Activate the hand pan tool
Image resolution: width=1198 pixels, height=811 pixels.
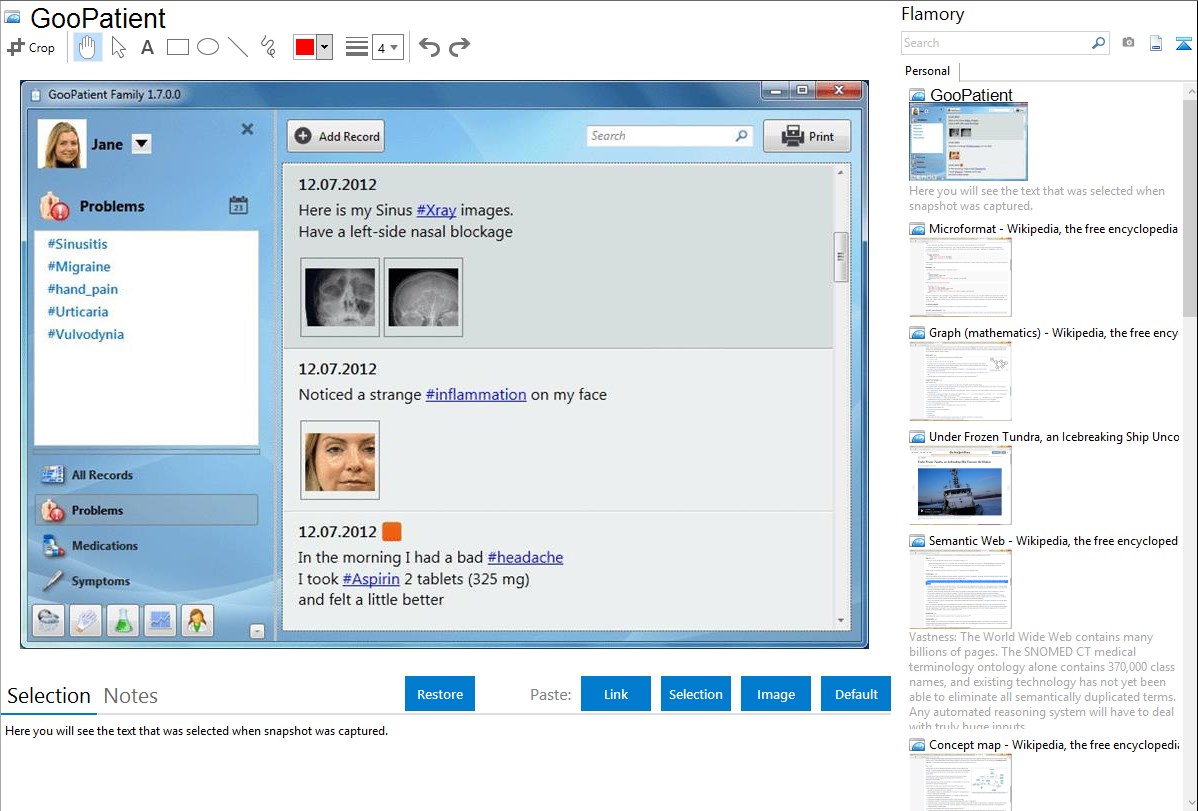[x=87, y=47]
